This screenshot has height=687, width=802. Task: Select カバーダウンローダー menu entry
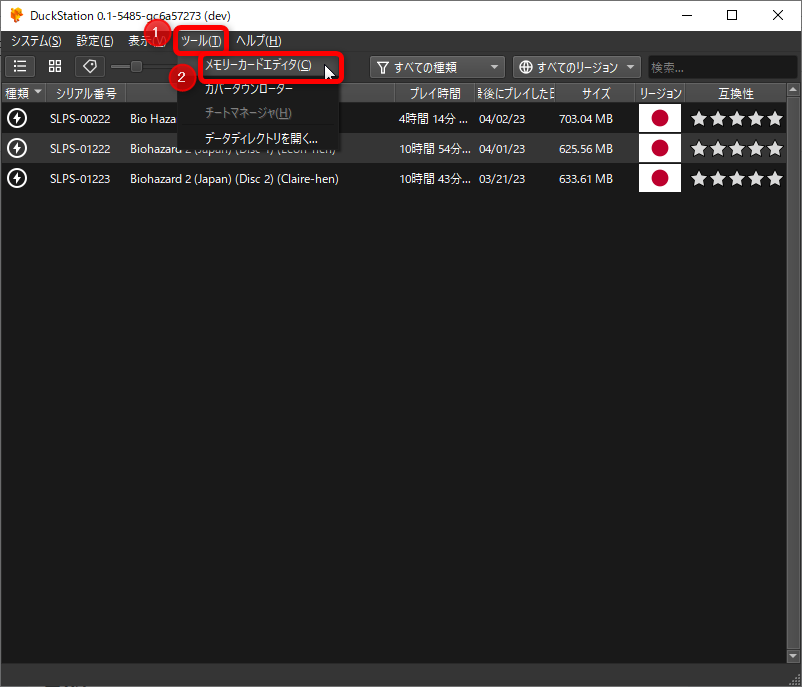click(258, 89)
